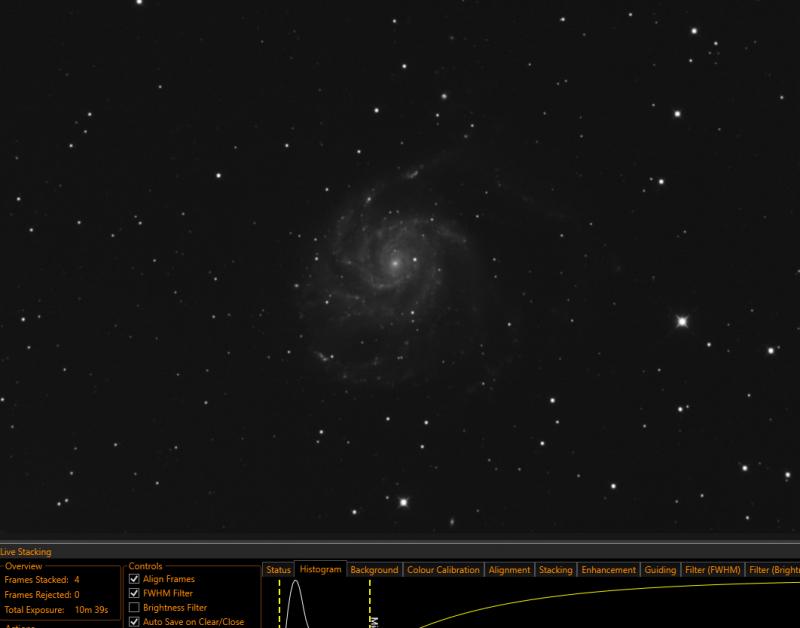This screenshot has height=628, width=800.
Task: Open the Guiding tab
Action: coord(660,570)
